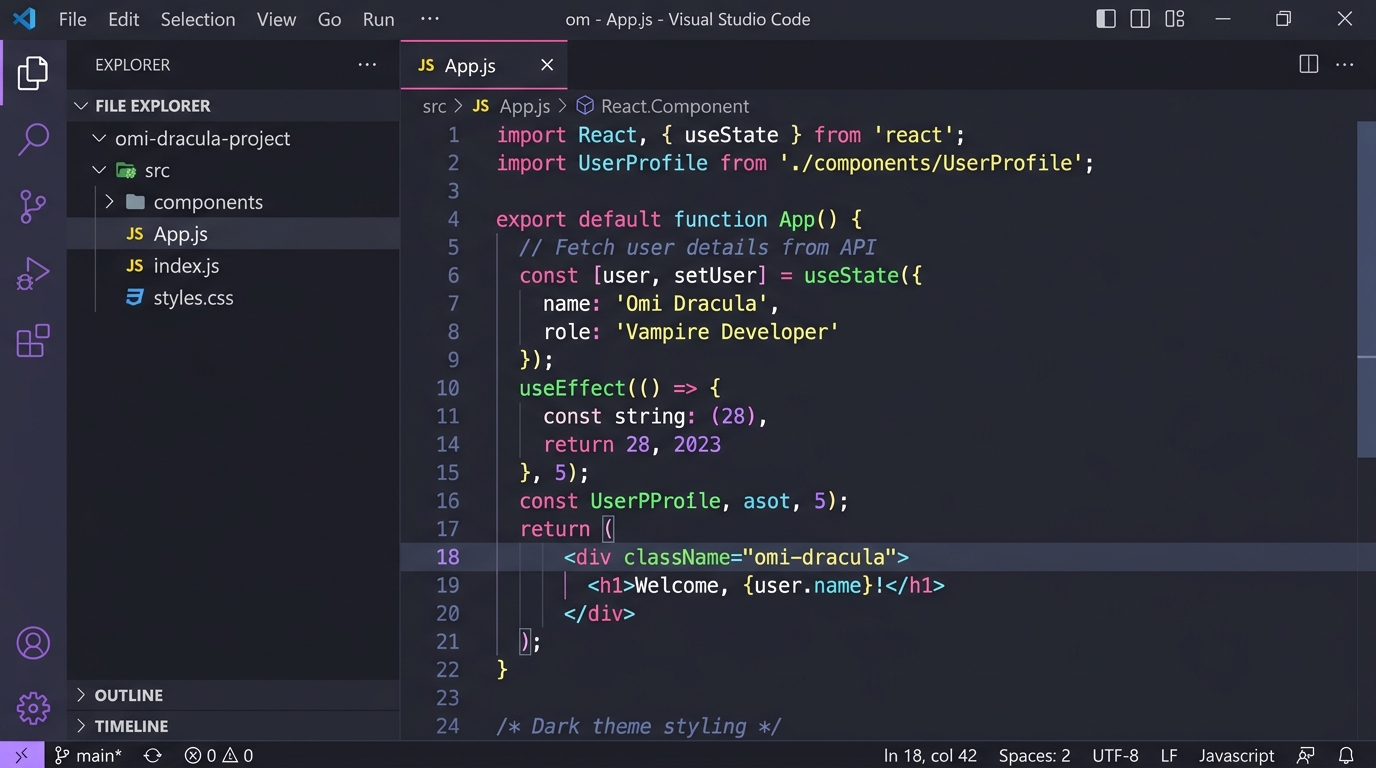Open the File menu

pyautogui.click(x=73, y=19)
